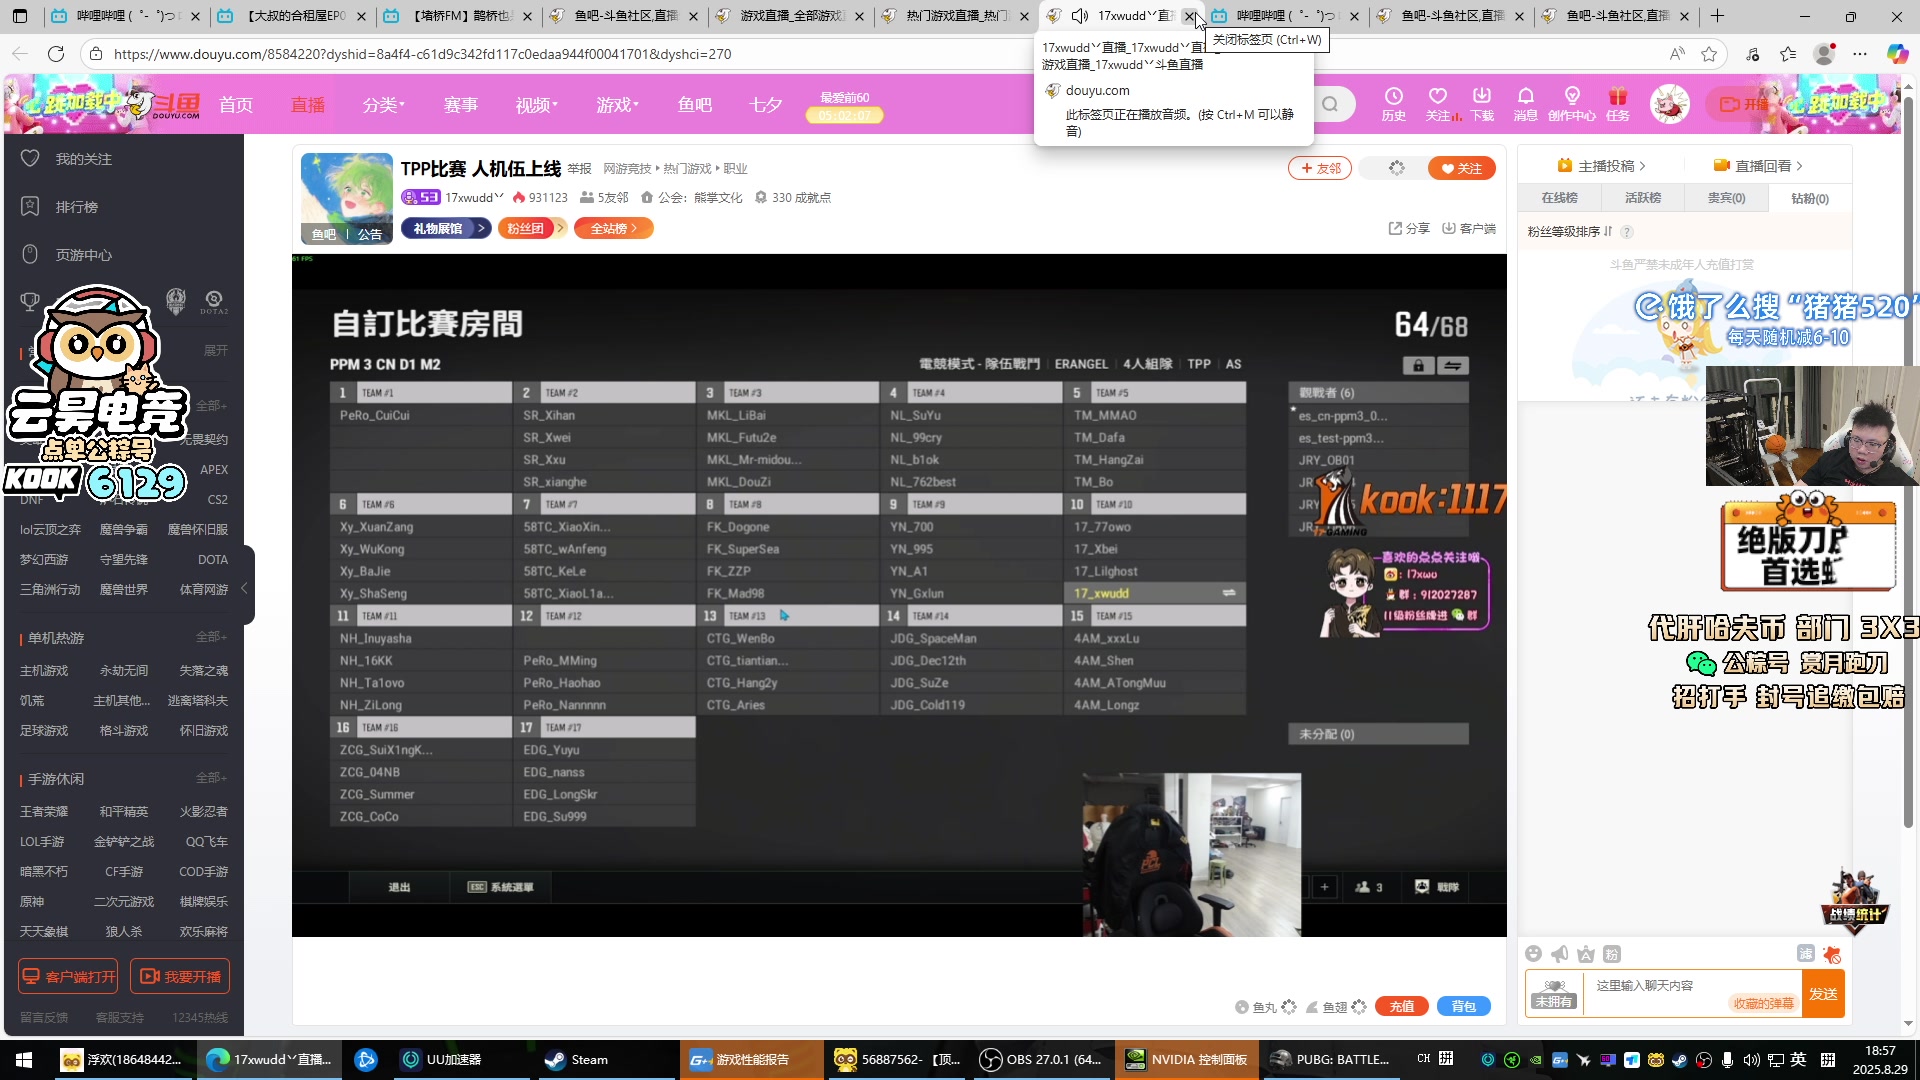
Task: Switch to the 在线榜 tab
Action: pyautogui.click(x=1559, y=198)
